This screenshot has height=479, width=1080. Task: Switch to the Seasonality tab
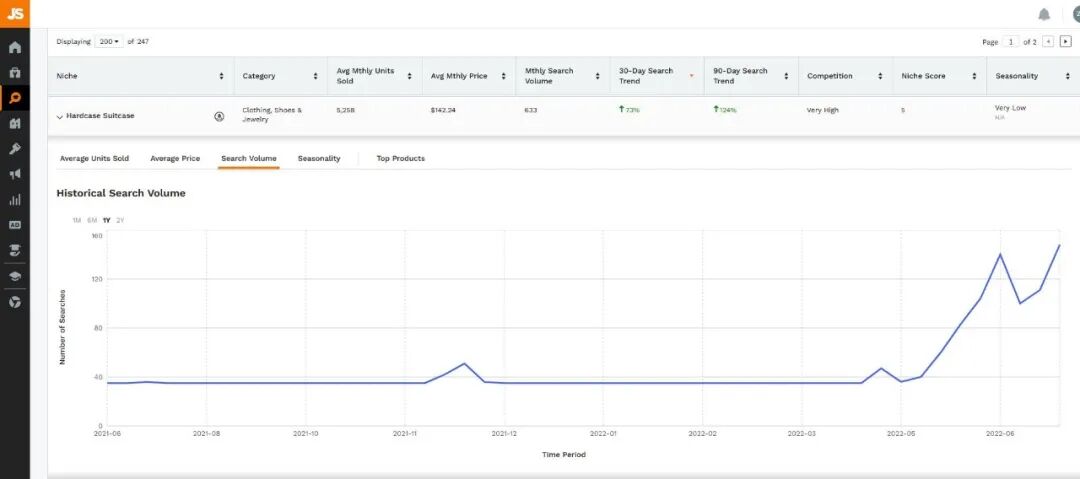(x=319, y=159)
